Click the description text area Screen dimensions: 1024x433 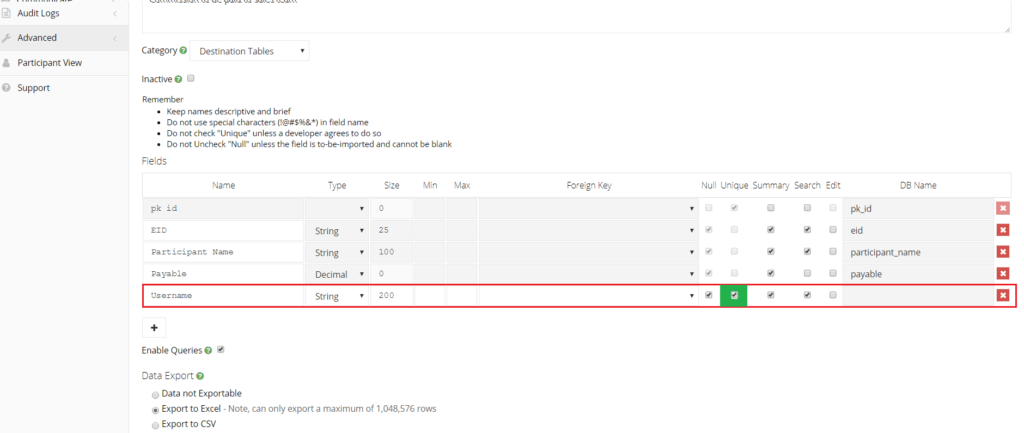tap(577, 16)
